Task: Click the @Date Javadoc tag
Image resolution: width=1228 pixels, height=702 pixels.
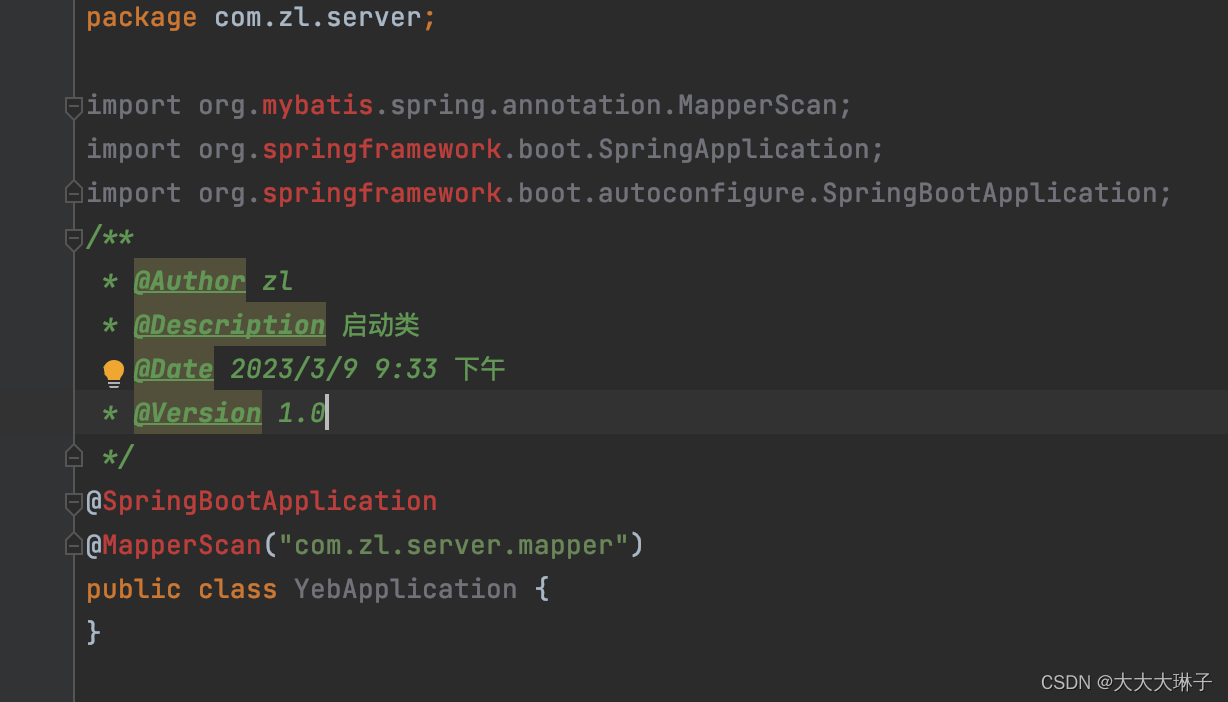Action: tap(173, 369)
